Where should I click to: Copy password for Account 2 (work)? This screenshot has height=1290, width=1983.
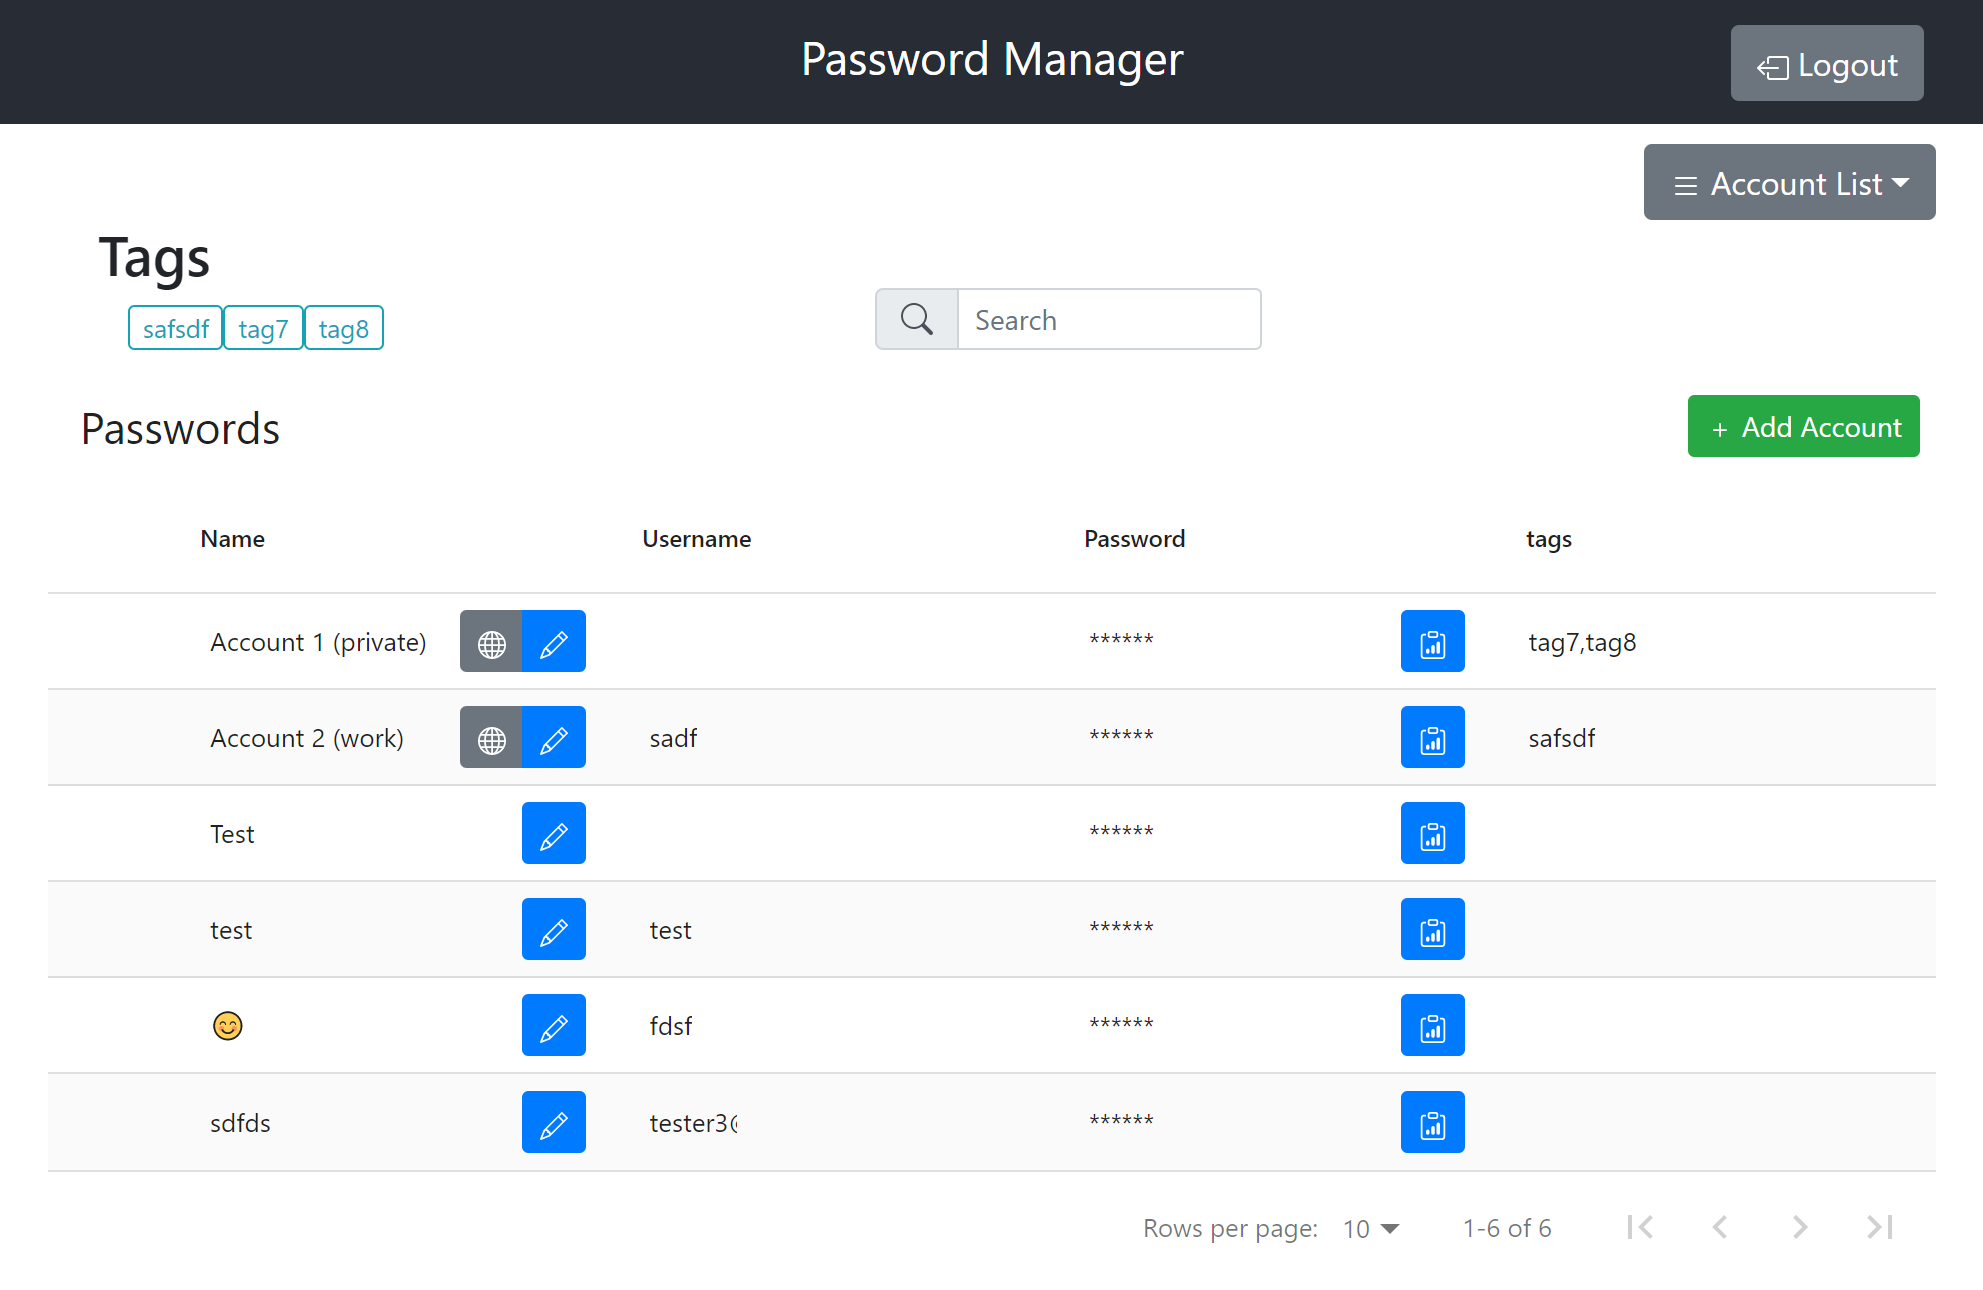1432,737
